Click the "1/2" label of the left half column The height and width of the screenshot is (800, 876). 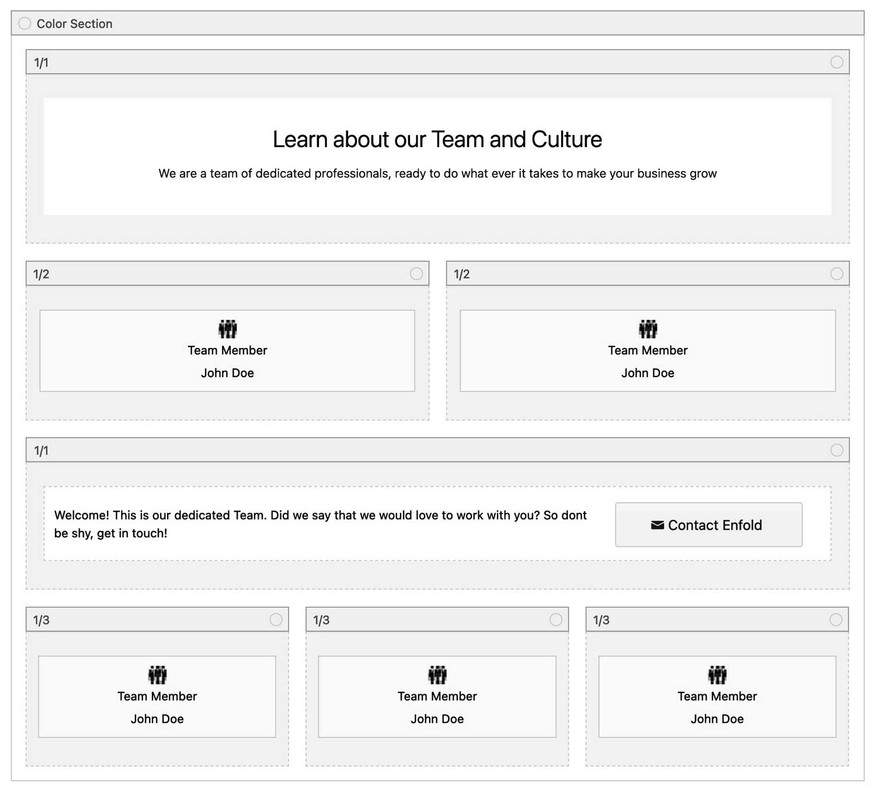(41, 274)
